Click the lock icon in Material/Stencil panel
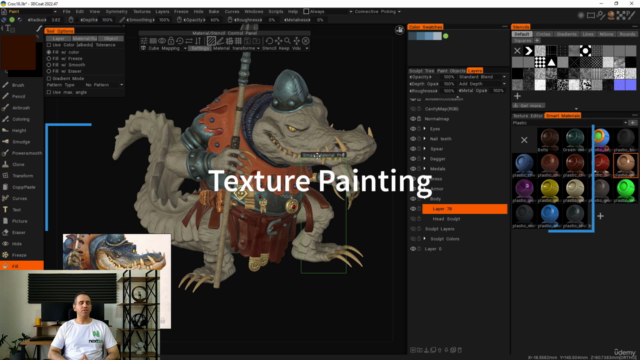Viewport: 640px width, 360px height. coord(171,41)
